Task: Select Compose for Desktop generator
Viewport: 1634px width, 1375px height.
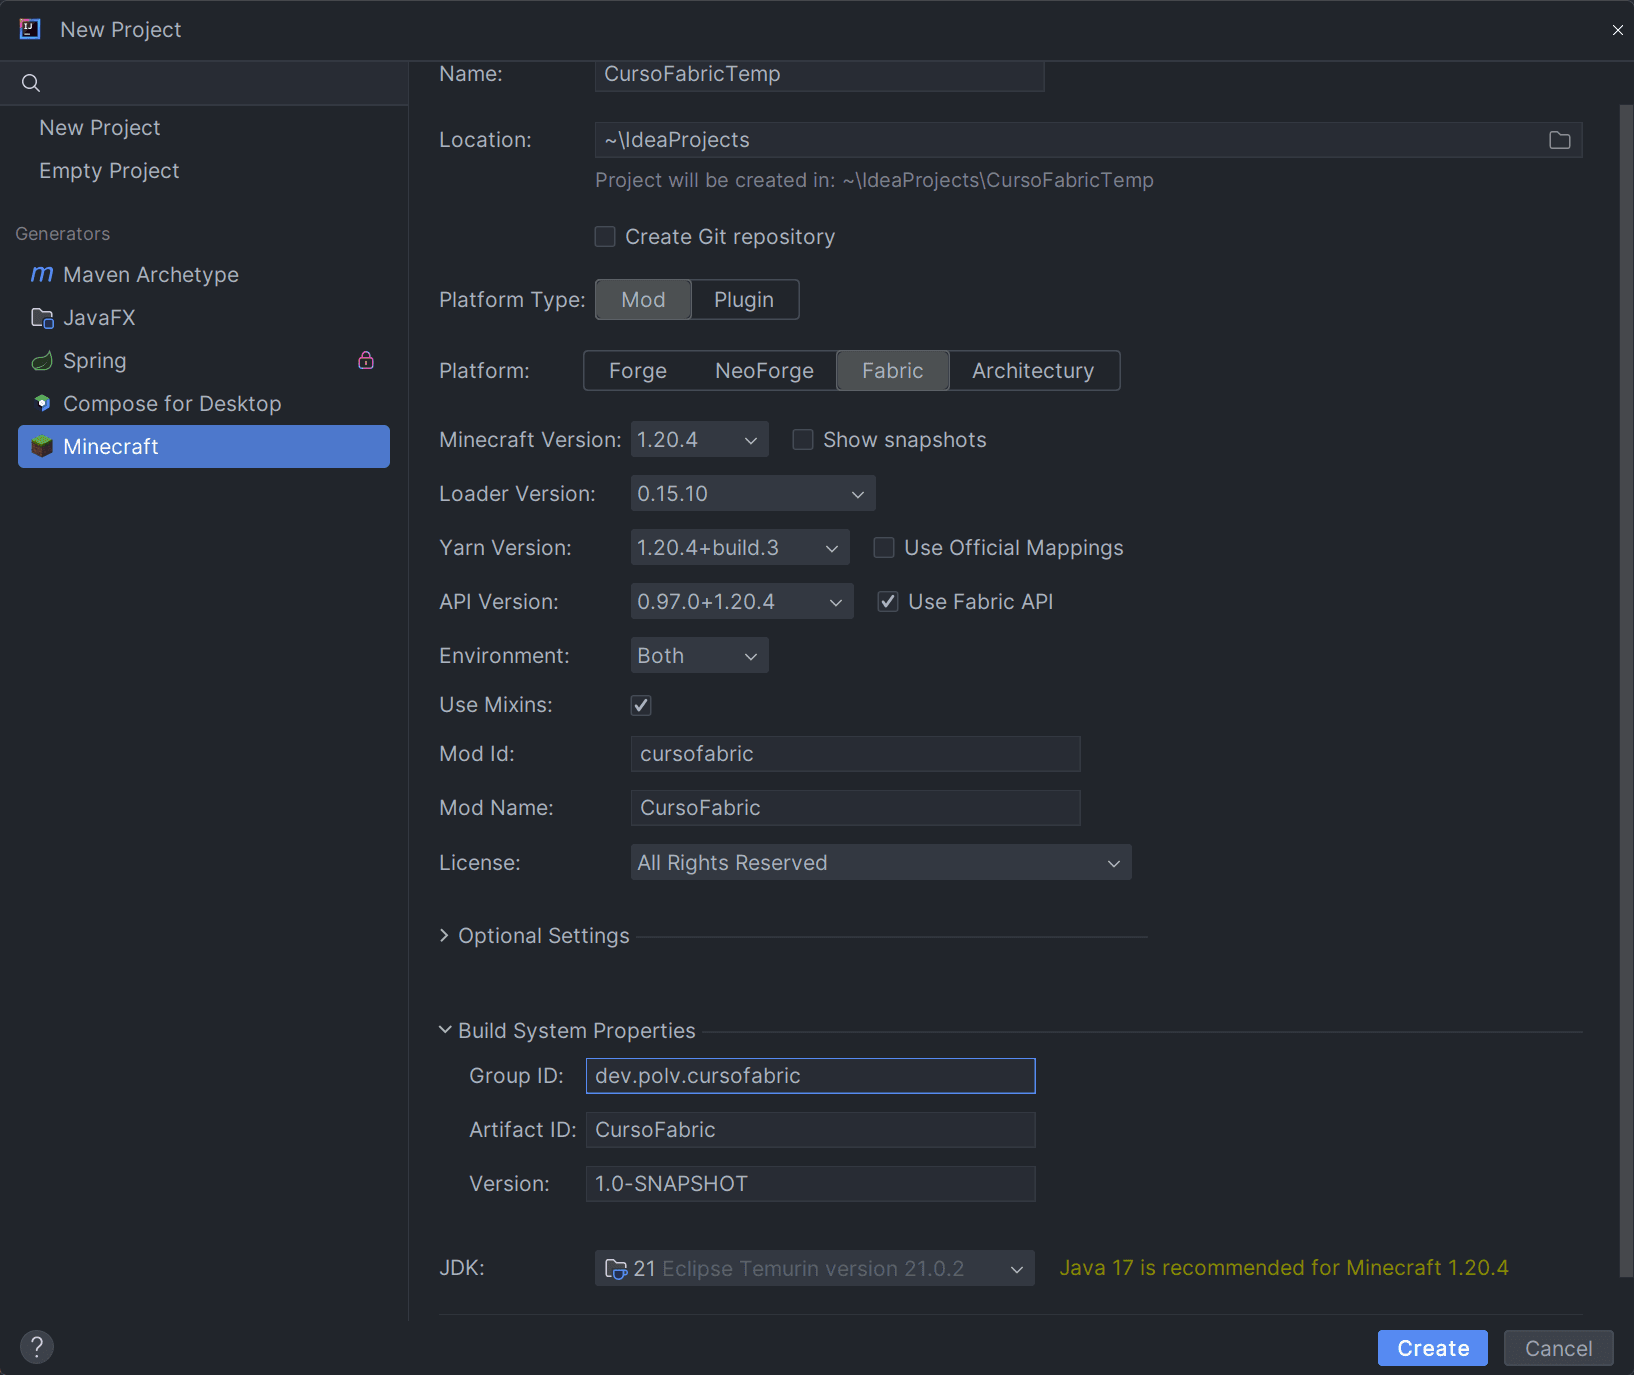Action: click(x=204, y=404)
